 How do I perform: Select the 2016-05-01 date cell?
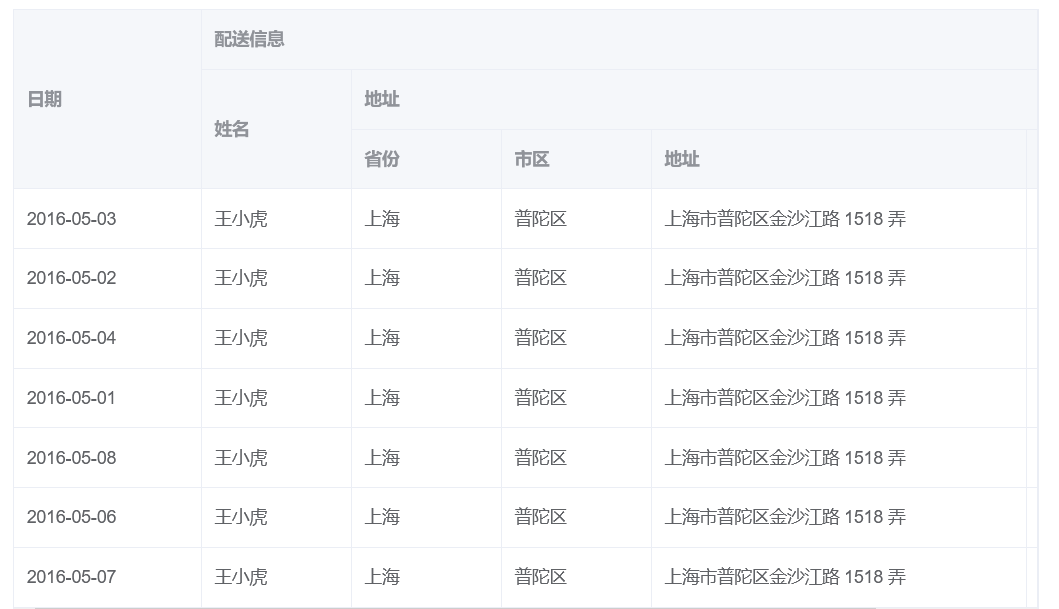[71, 398]
